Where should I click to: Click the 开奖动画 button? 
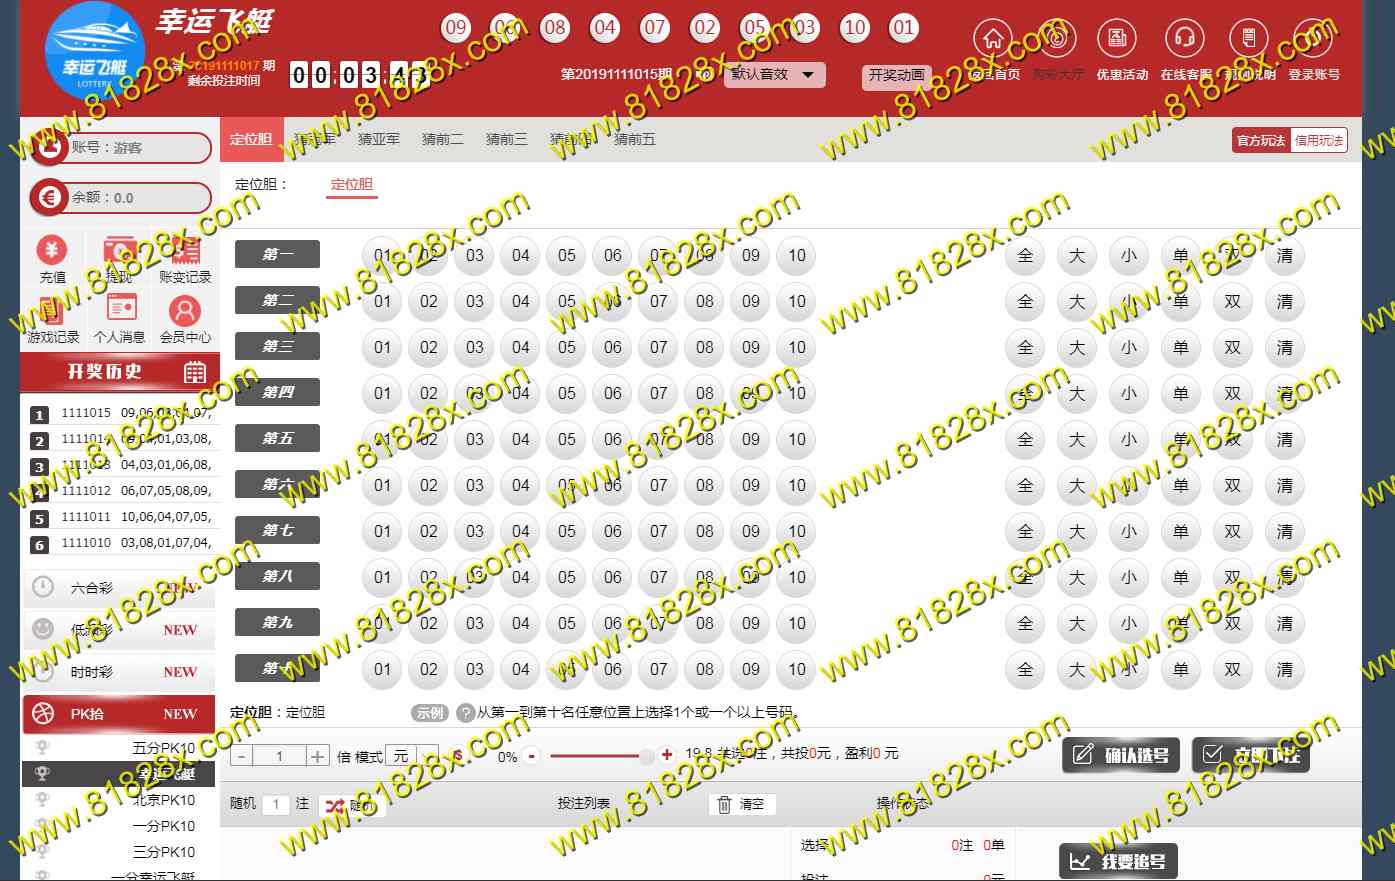click(896, 75)
